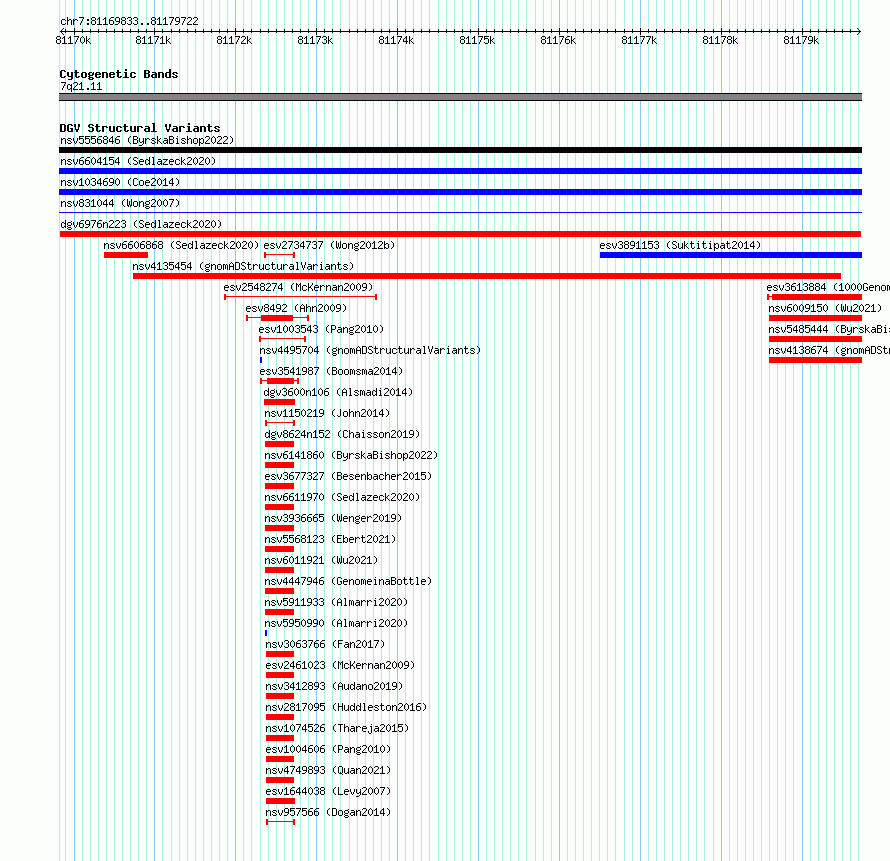Click esv1004606 (Pang2010) label

328,749
